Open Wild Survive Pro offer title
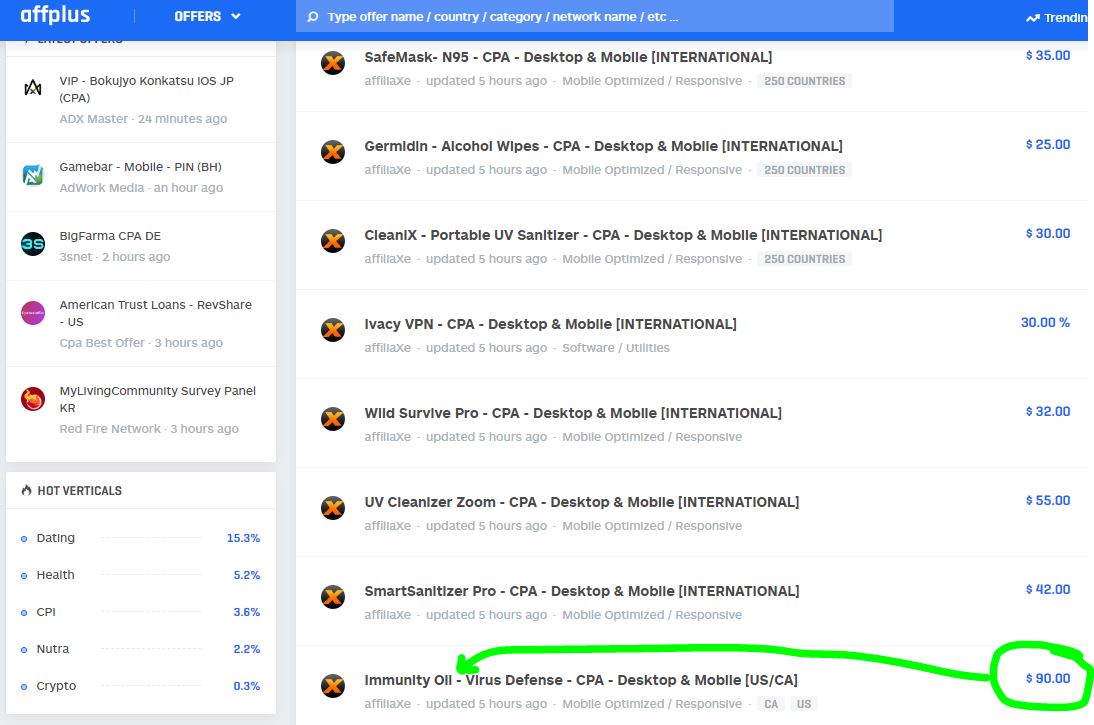Viewport: 1094px width, 725px height. pos(573,413)
